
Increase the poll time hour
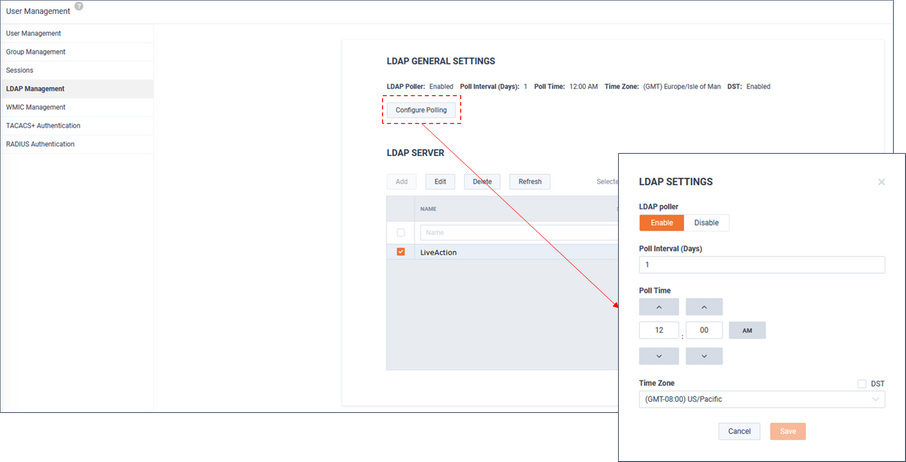[x=659, y=307]
